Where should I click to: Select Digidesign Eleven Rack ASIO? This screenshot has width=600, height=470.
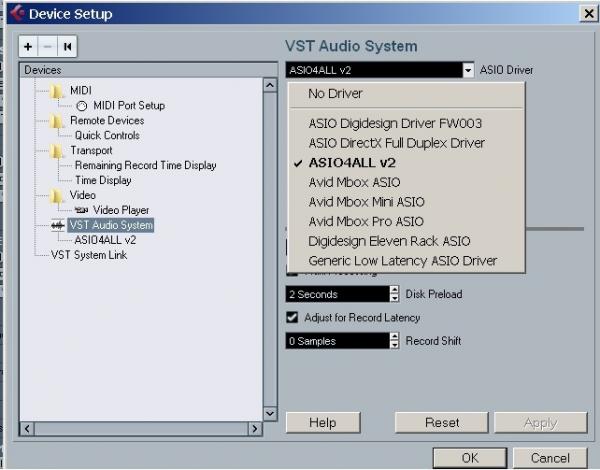(406, 242)
